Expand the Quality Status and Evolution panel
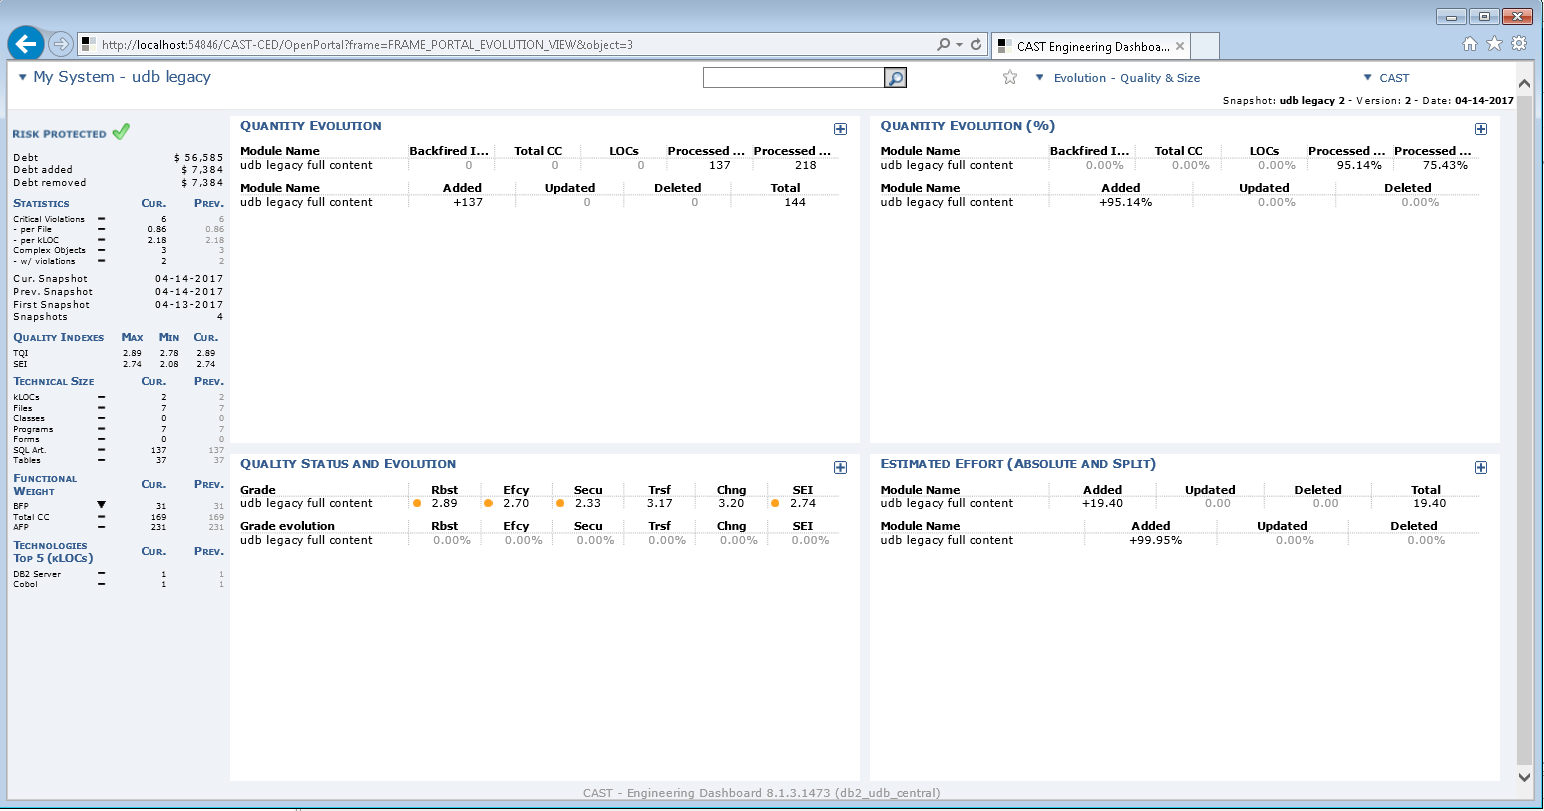The width and height of the screenshot is (1544, 811). [x=840, y=467]
